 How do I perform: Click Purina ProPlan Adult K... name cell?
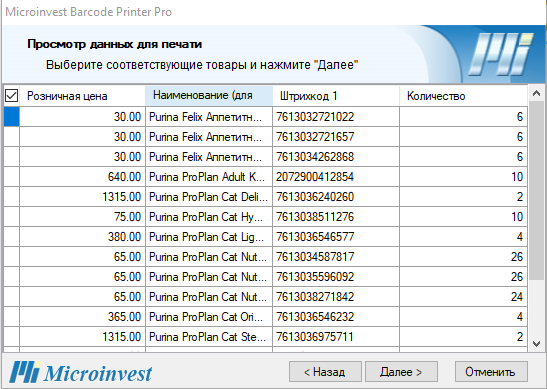coord(209,177)
